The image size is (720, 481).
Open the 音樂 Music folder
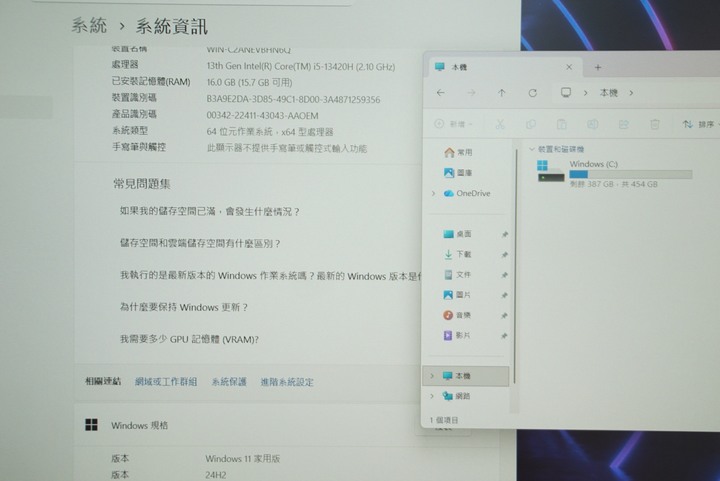463,315
